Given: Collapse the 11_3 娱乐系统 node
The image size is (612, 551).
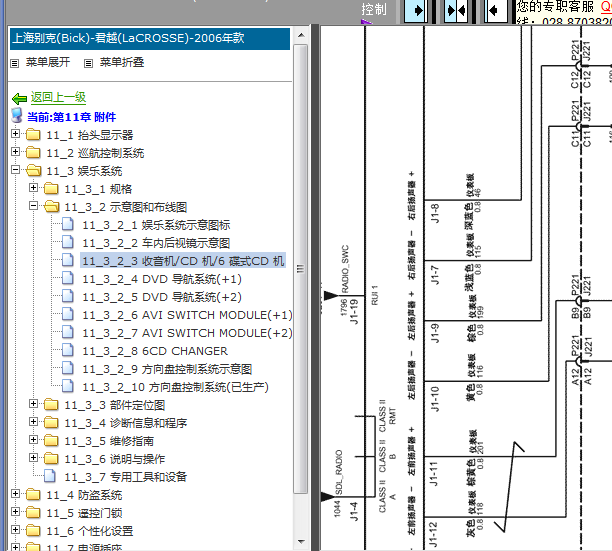Looking at the screenshot, I should [x=16, y=169].
